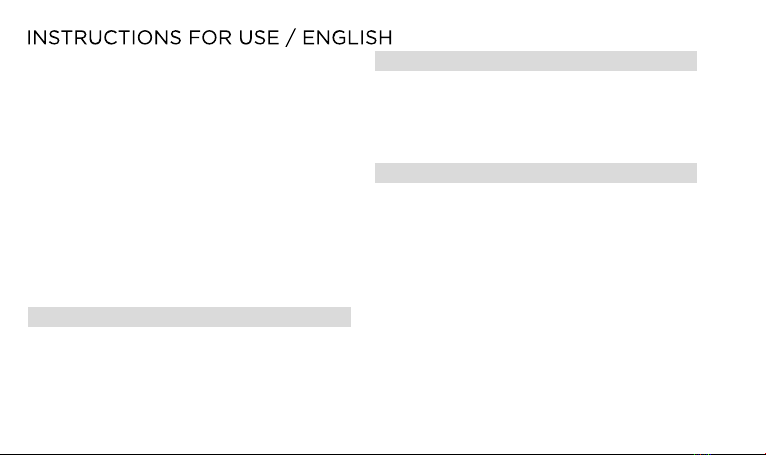Click the right end of upper right gray bar
The image size is (766, 455).
coord(694,61)
